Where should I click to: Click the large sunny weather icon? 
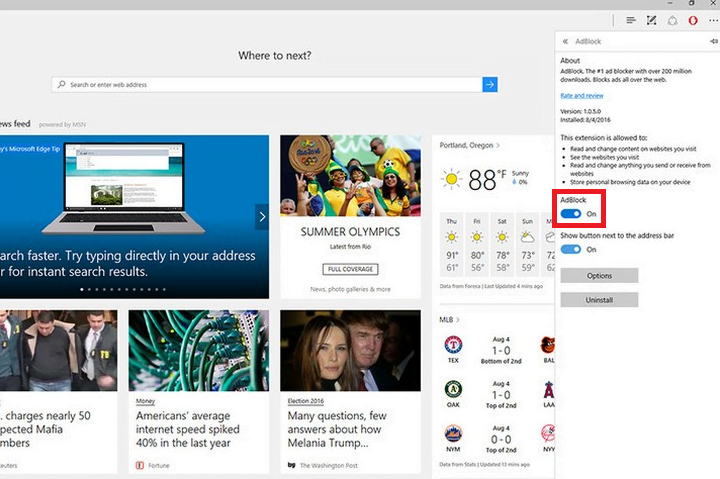451,179
